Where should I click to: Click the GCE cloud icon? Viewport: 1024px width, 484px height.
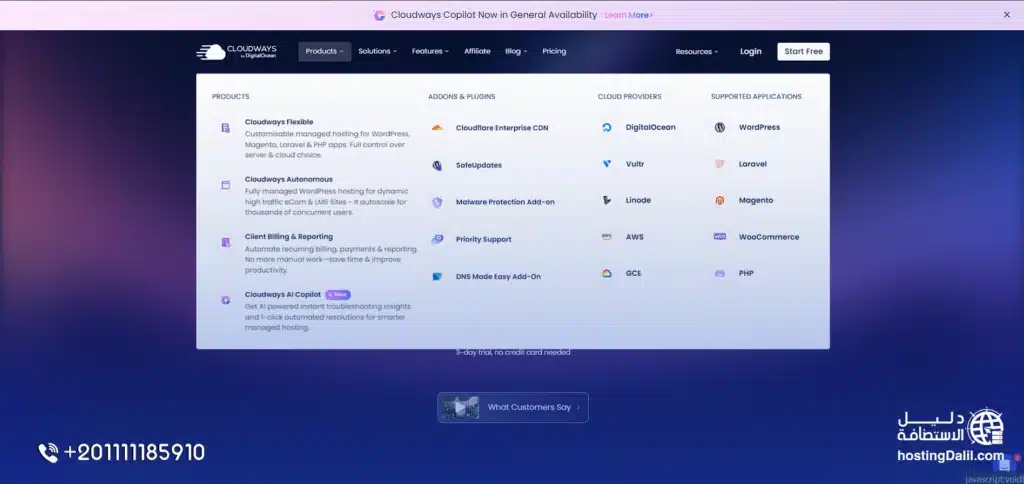tap(607, 273)
